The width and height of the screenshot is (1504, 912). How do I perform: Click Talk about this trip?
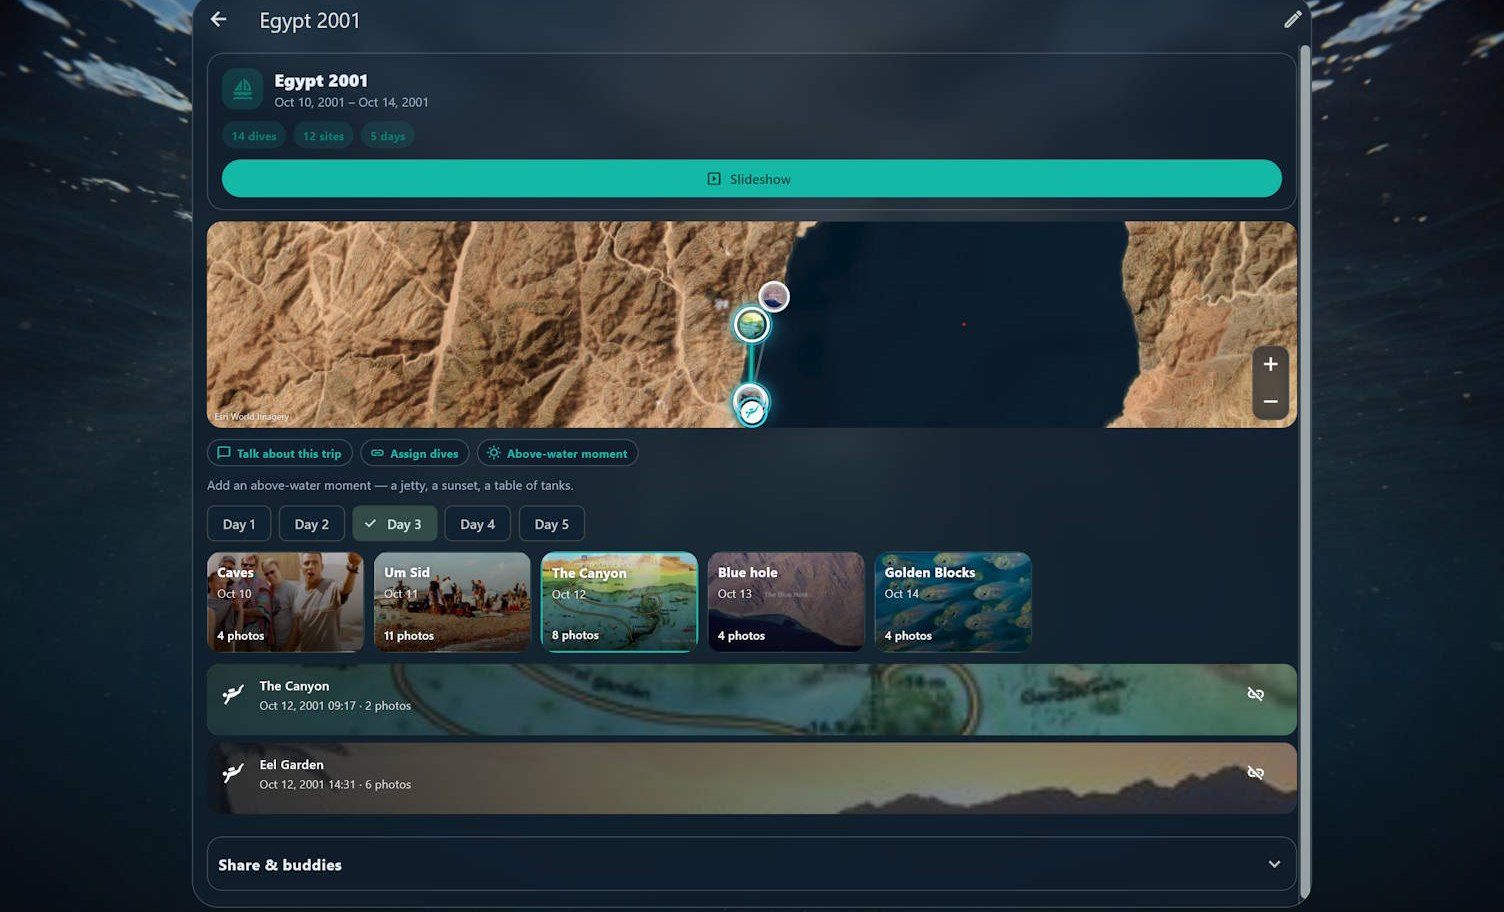pos(280,453)
